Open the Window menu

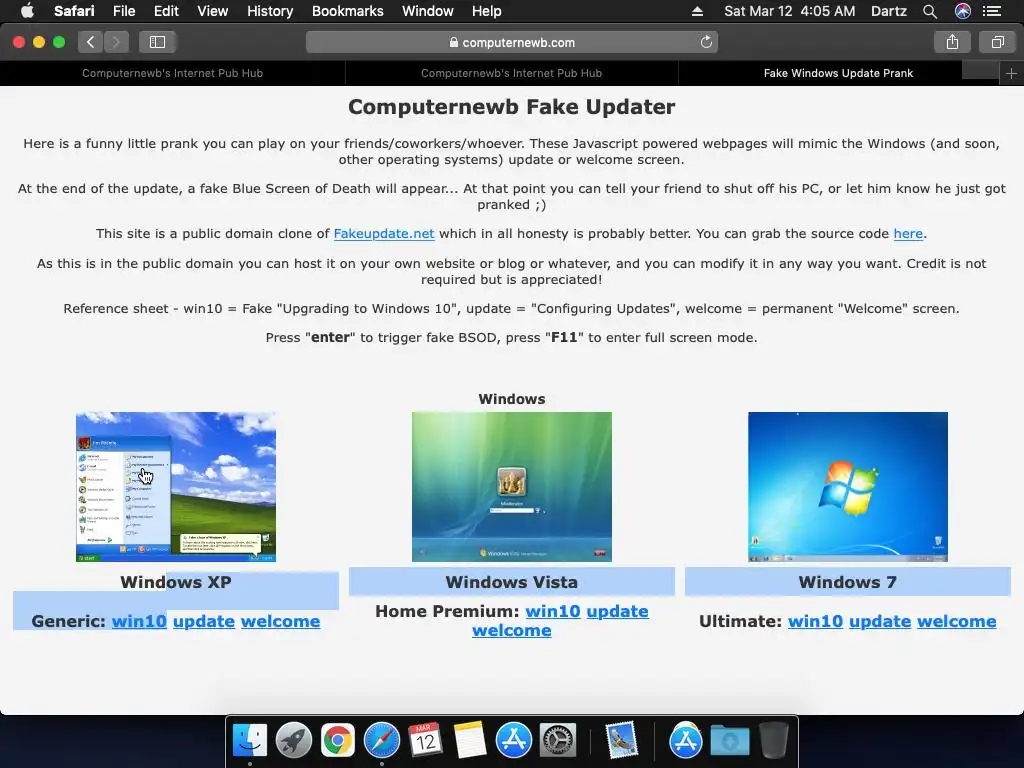428,11
